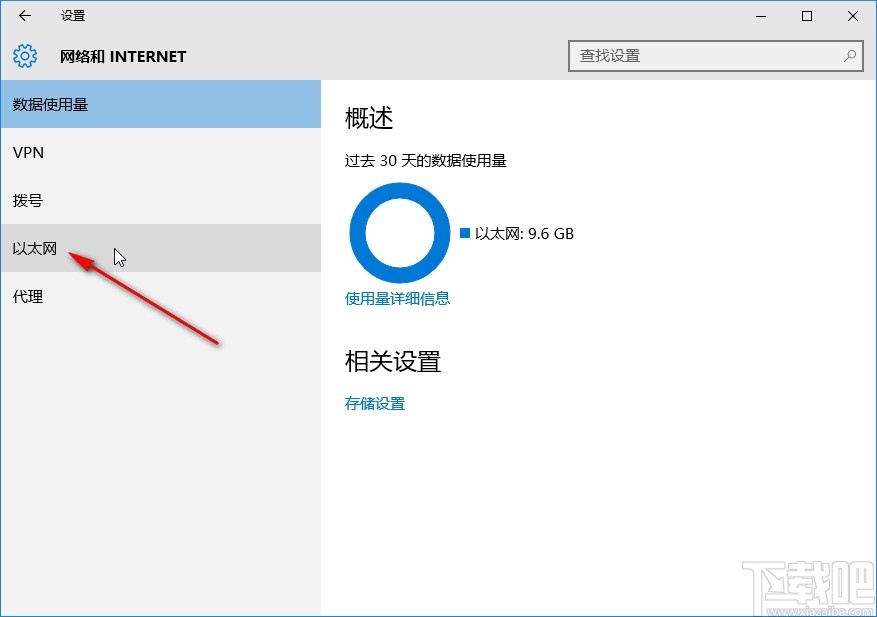Open 数据使用量 in the sidebar

[48, 104]
